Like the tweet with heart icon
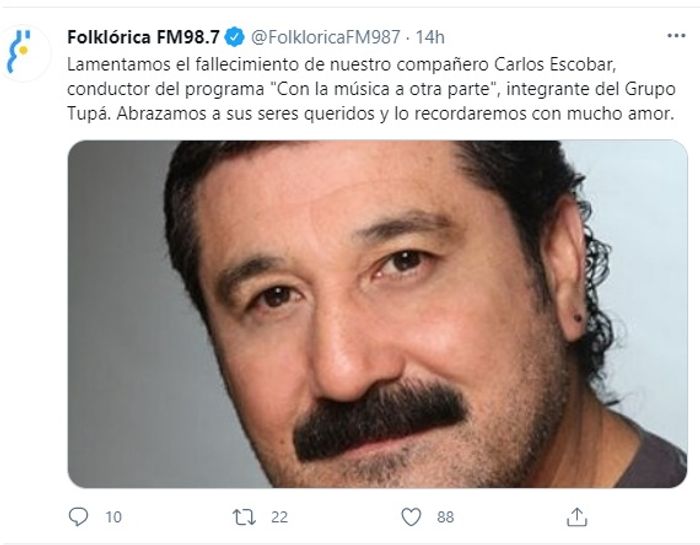The image size is (700, 545). point(411,517)
